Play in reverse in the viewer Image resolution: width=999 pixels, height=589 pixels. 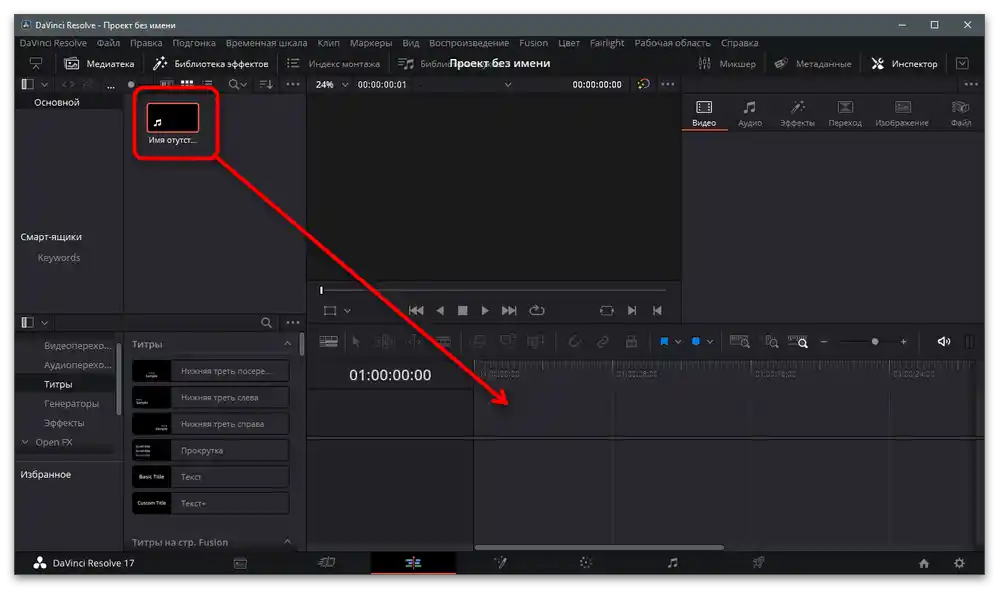point(440,310)
